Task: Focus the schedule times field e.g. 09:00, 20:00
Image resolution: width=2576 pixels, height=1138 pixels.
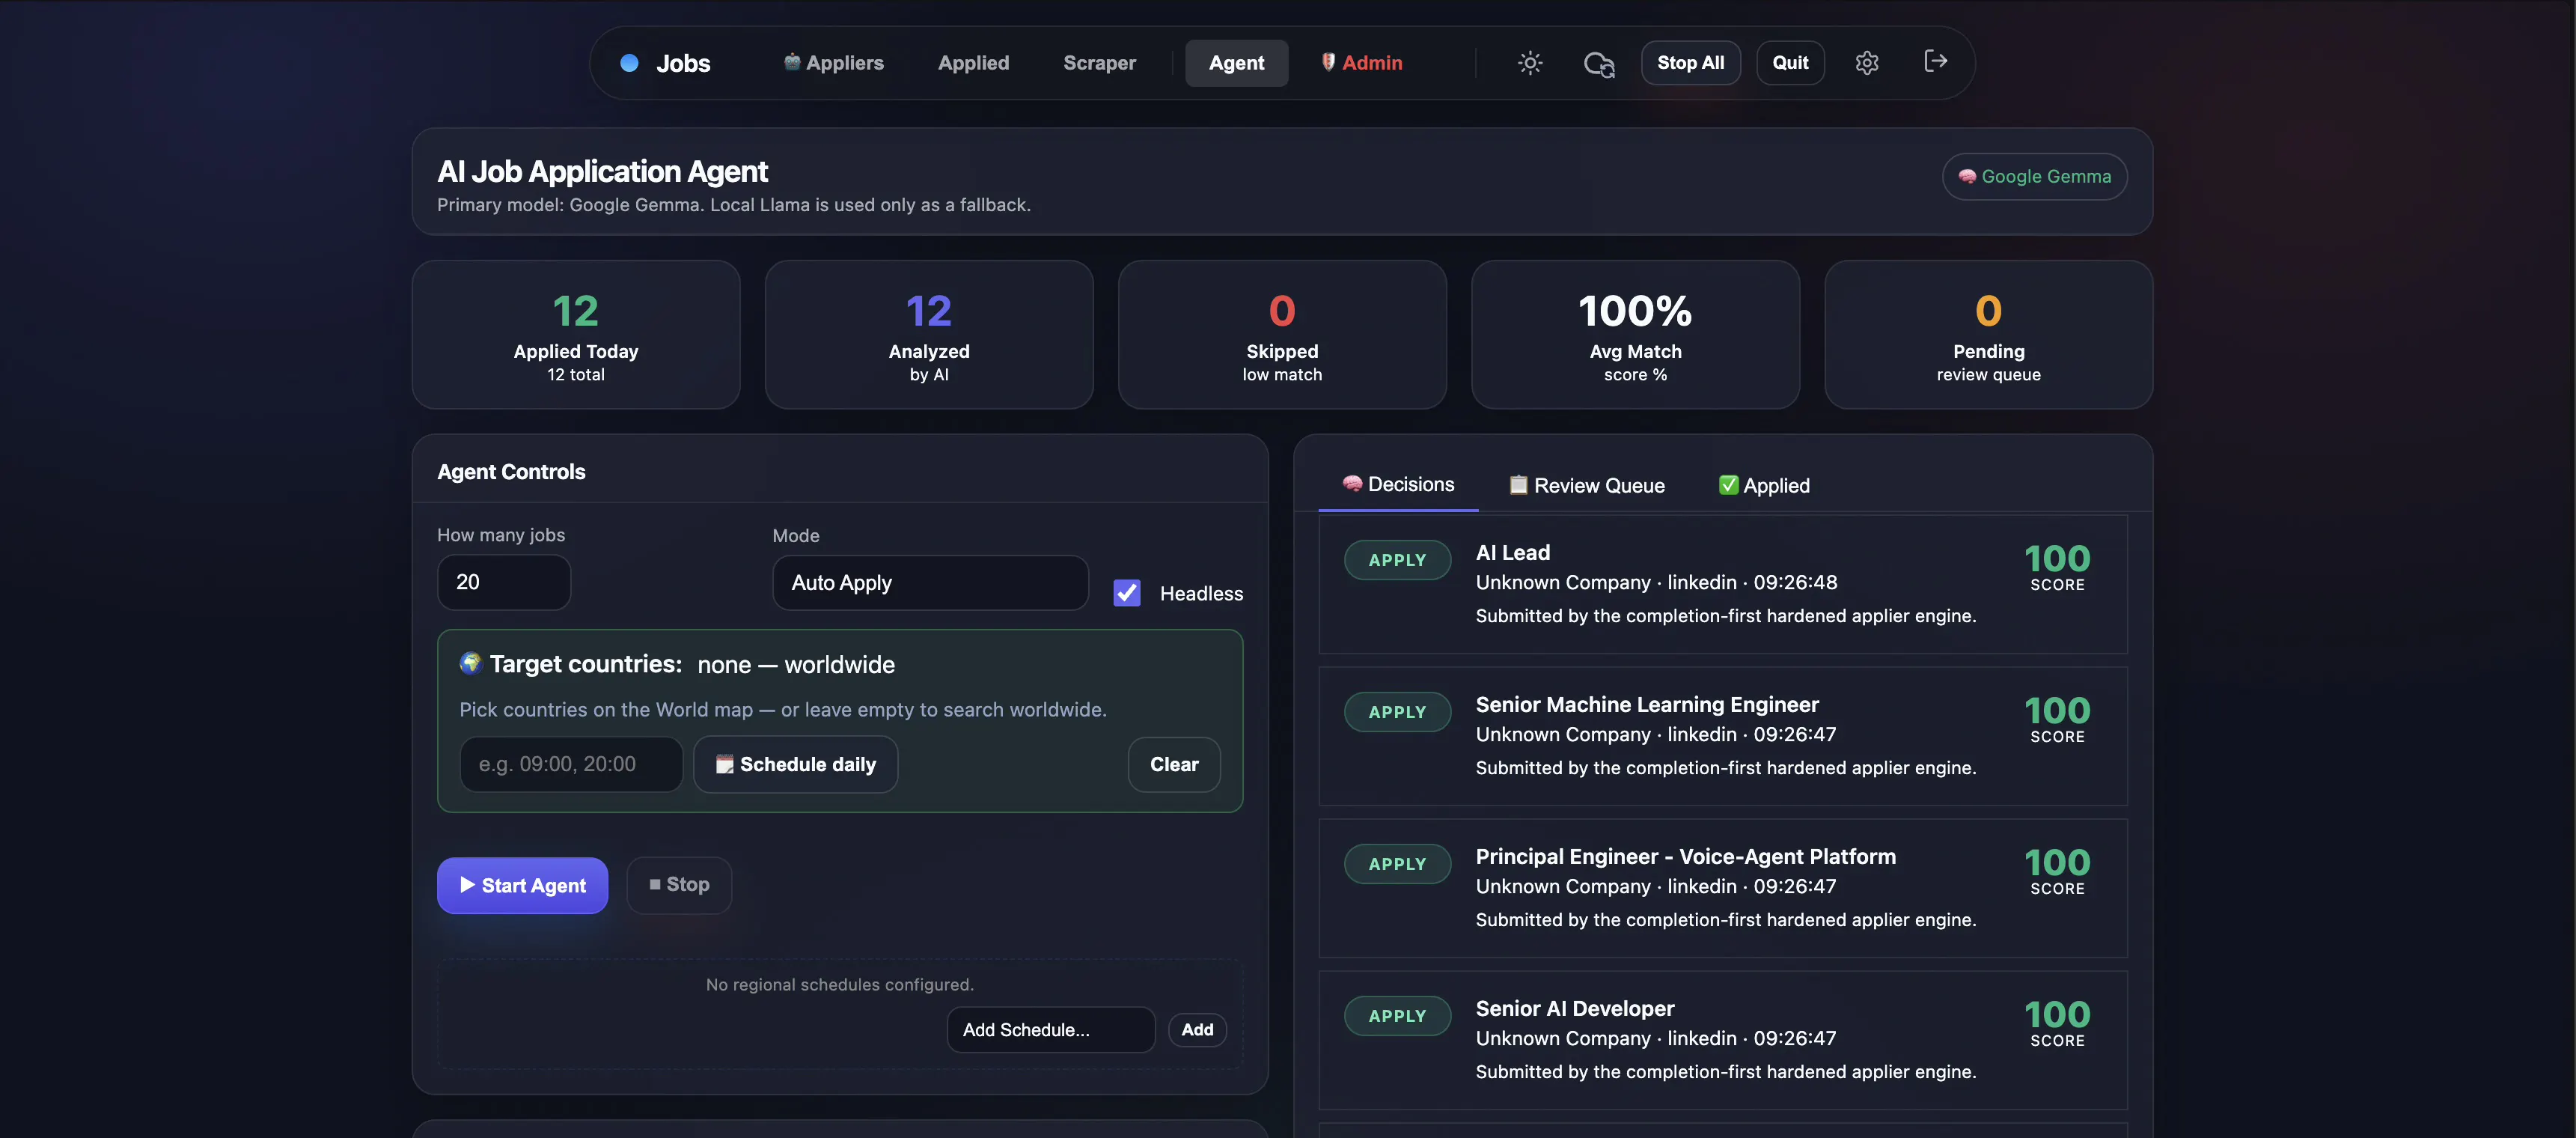Action: coord(571,765)
